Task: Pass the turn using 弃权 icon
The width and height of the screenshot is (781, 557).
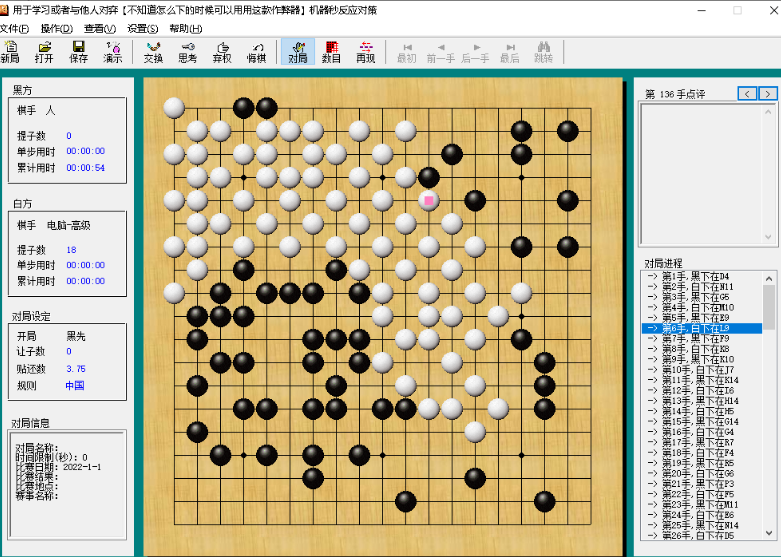Action: pos(222,52)
